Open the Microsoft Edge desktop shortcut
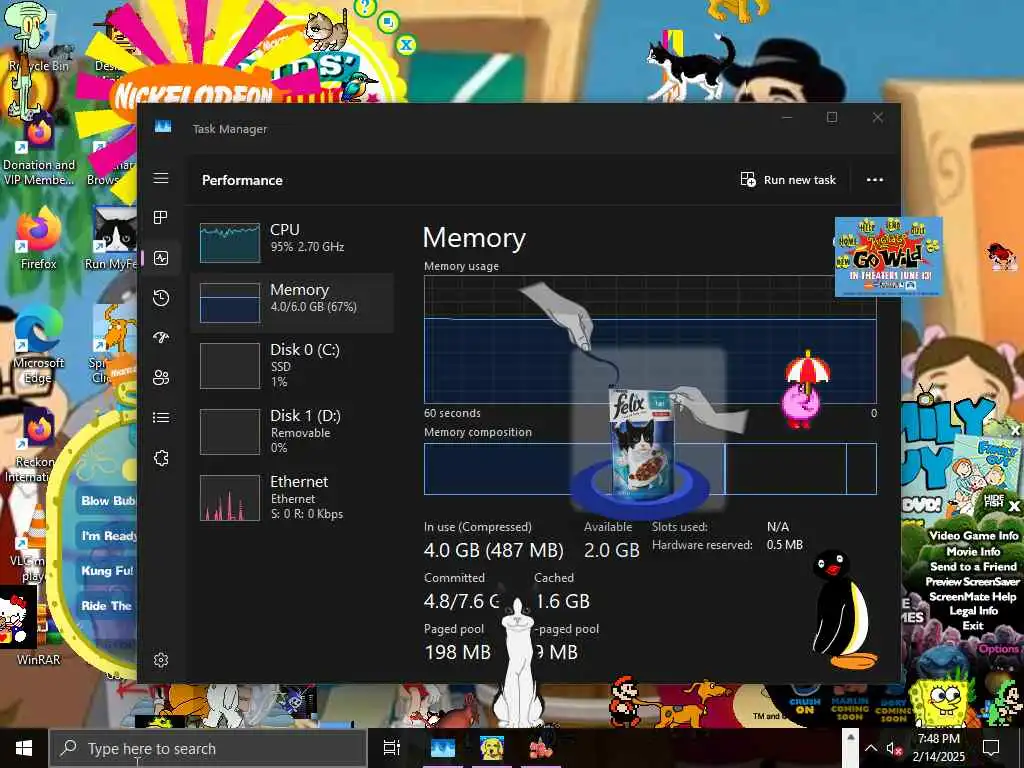The image size is (1024, 768). click(38, 346)
